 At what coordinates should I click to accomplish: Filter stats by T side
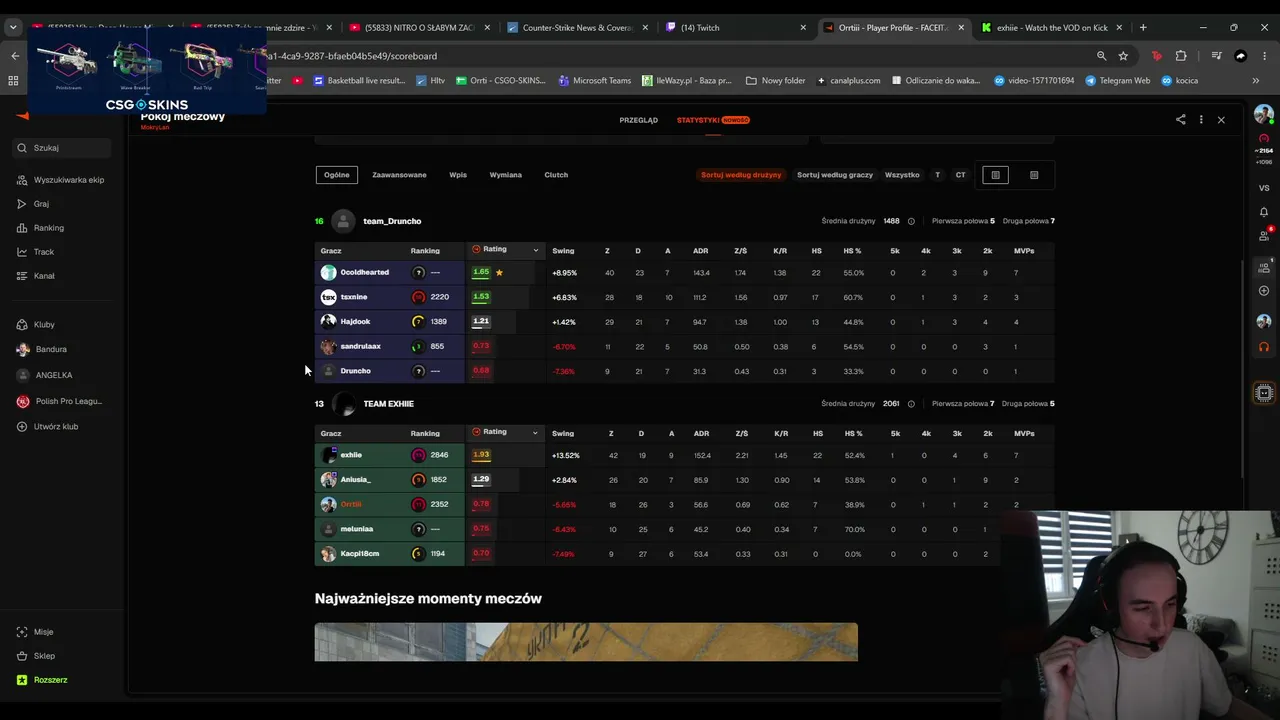(937, 175)
